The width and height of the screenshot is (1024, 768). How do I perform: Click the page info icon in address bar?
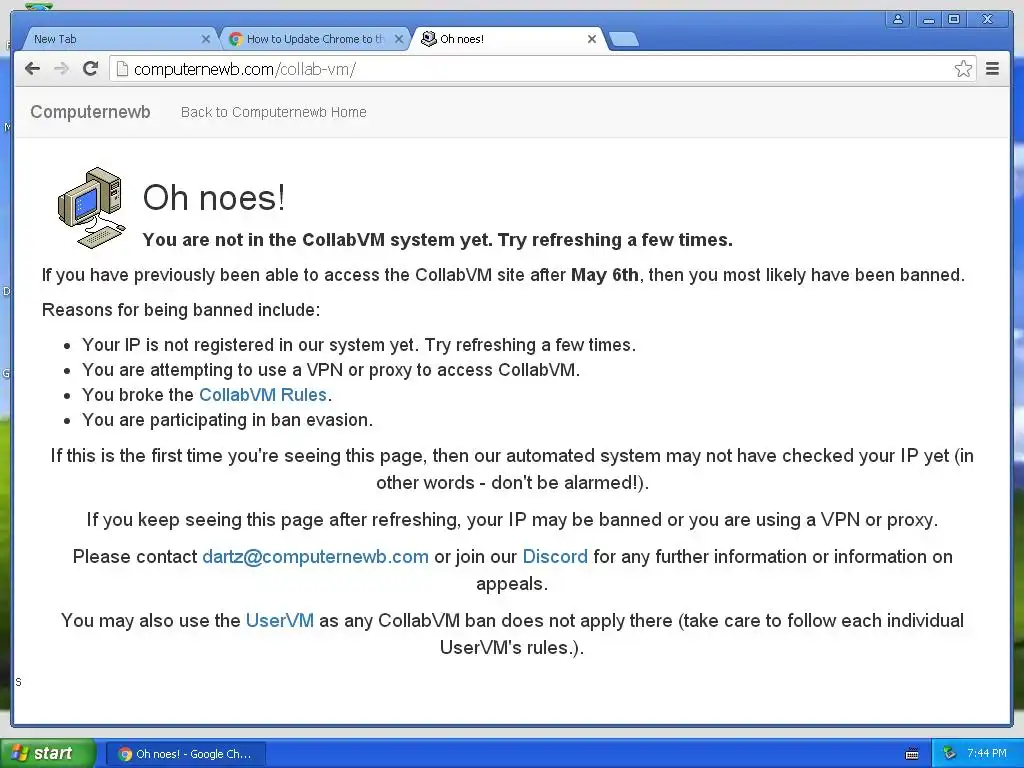point(121,69)
